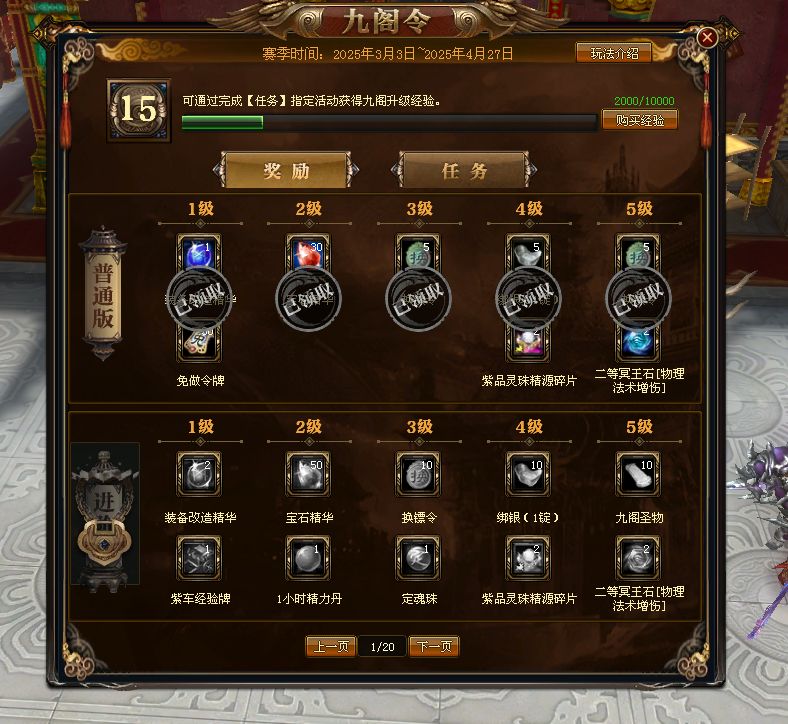Select the 绑银(1锭) silver ingot icon
788x724 pixels.
pos(528,474)
